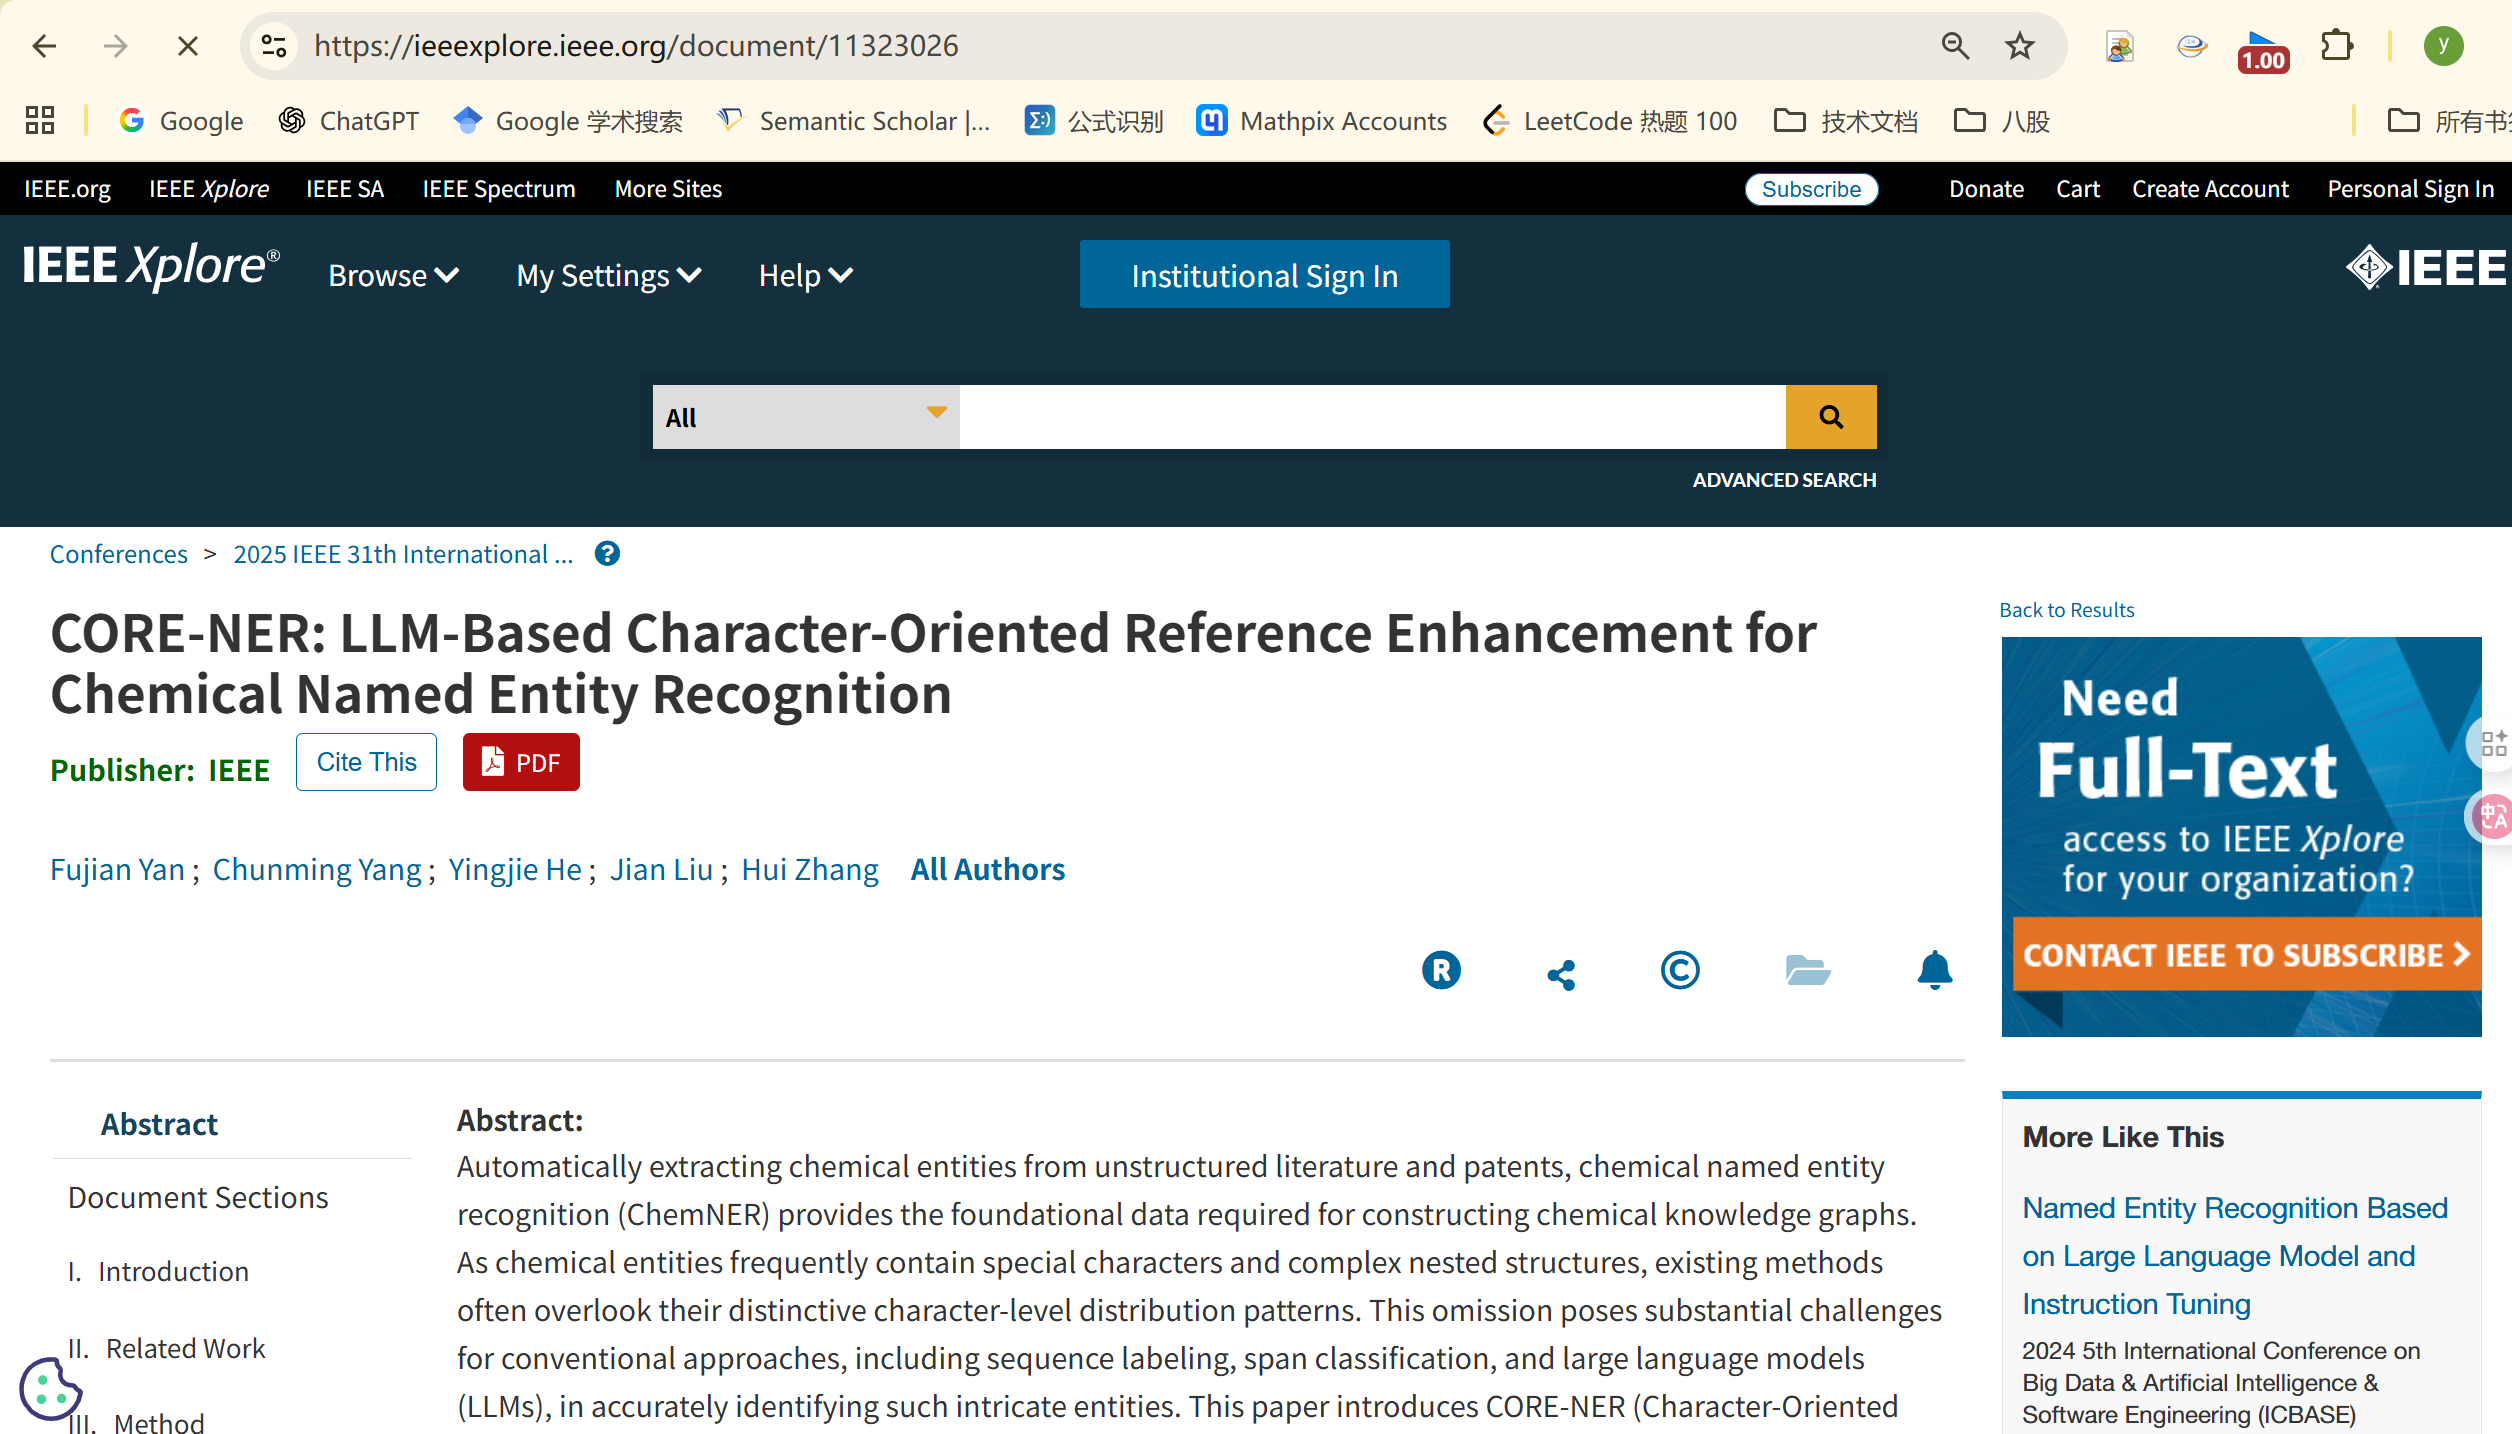Click the breadcrumb help question mark icon
2512x1434 pixels.
[607, 554]
